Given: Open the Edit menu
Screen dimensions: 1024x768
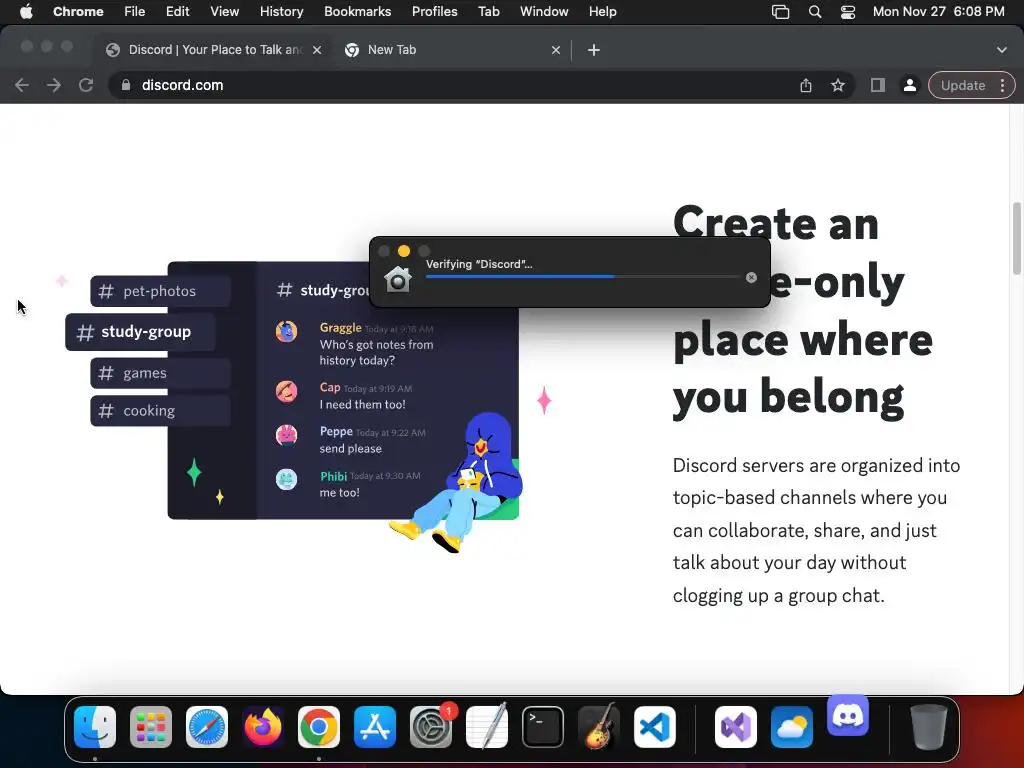Looking at the screenshot, I should pyautogui.click(x=177, y=12).
